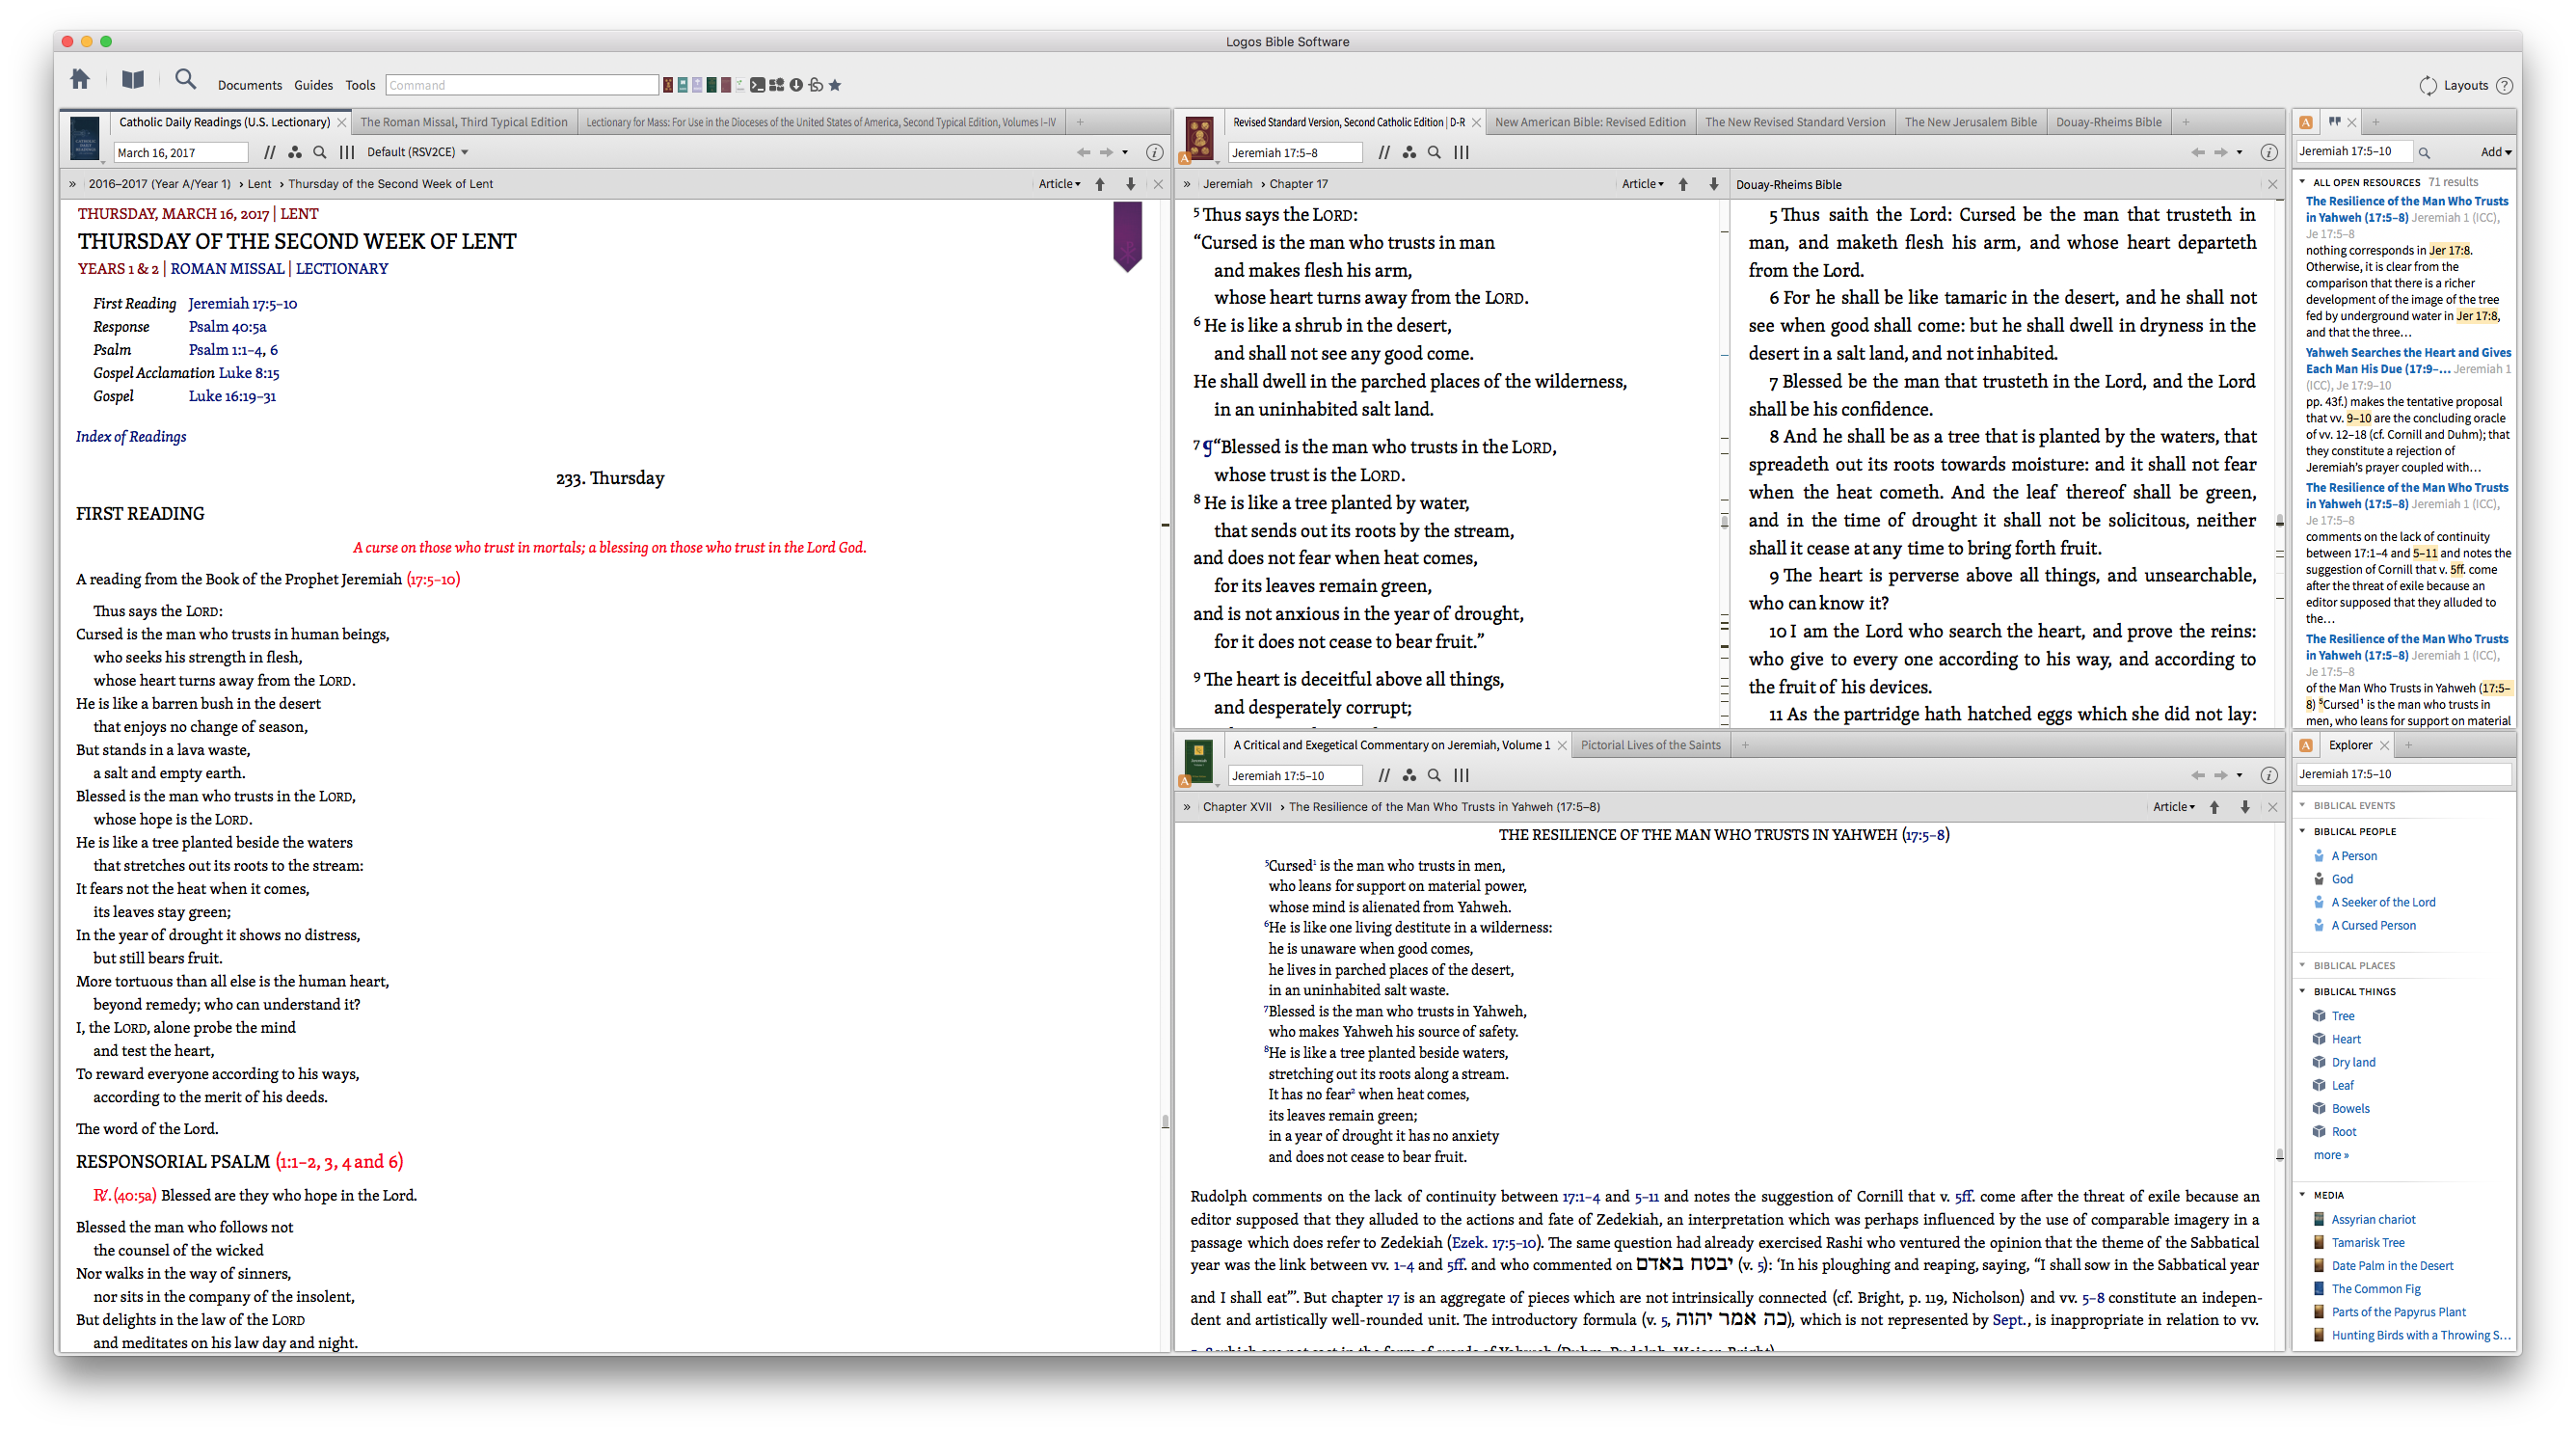Screen dimensions: 2576x1433
Task: Click the Command input box
Action: click(521, 85)
